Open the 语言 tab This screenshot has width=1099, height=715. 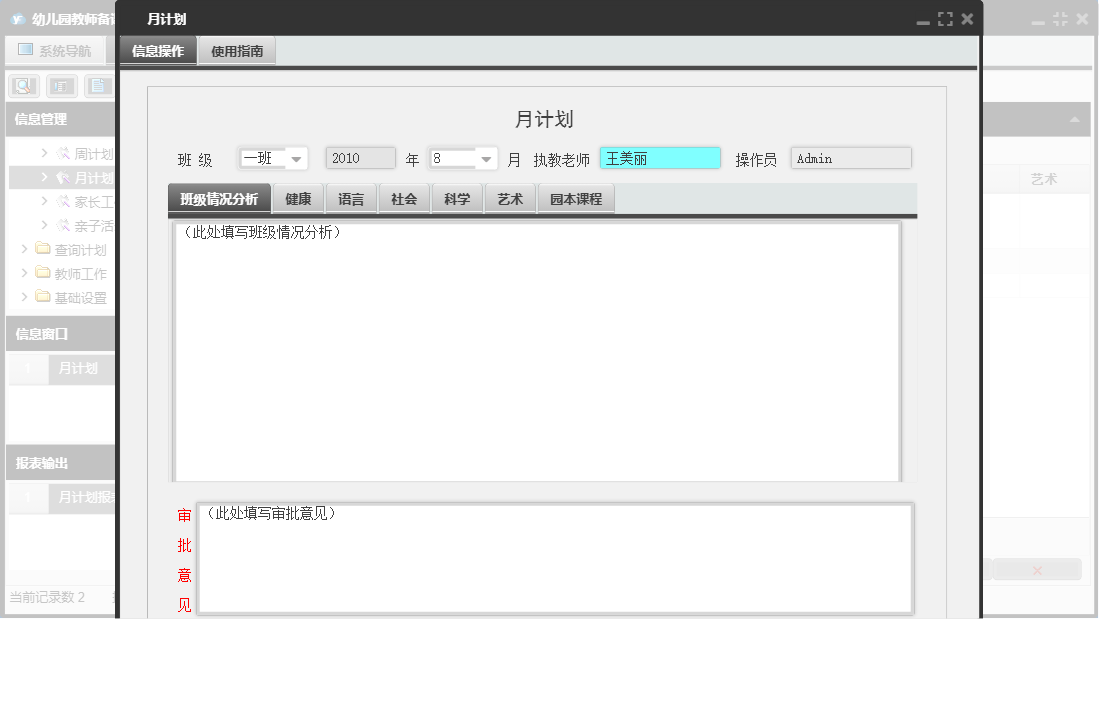351,199
